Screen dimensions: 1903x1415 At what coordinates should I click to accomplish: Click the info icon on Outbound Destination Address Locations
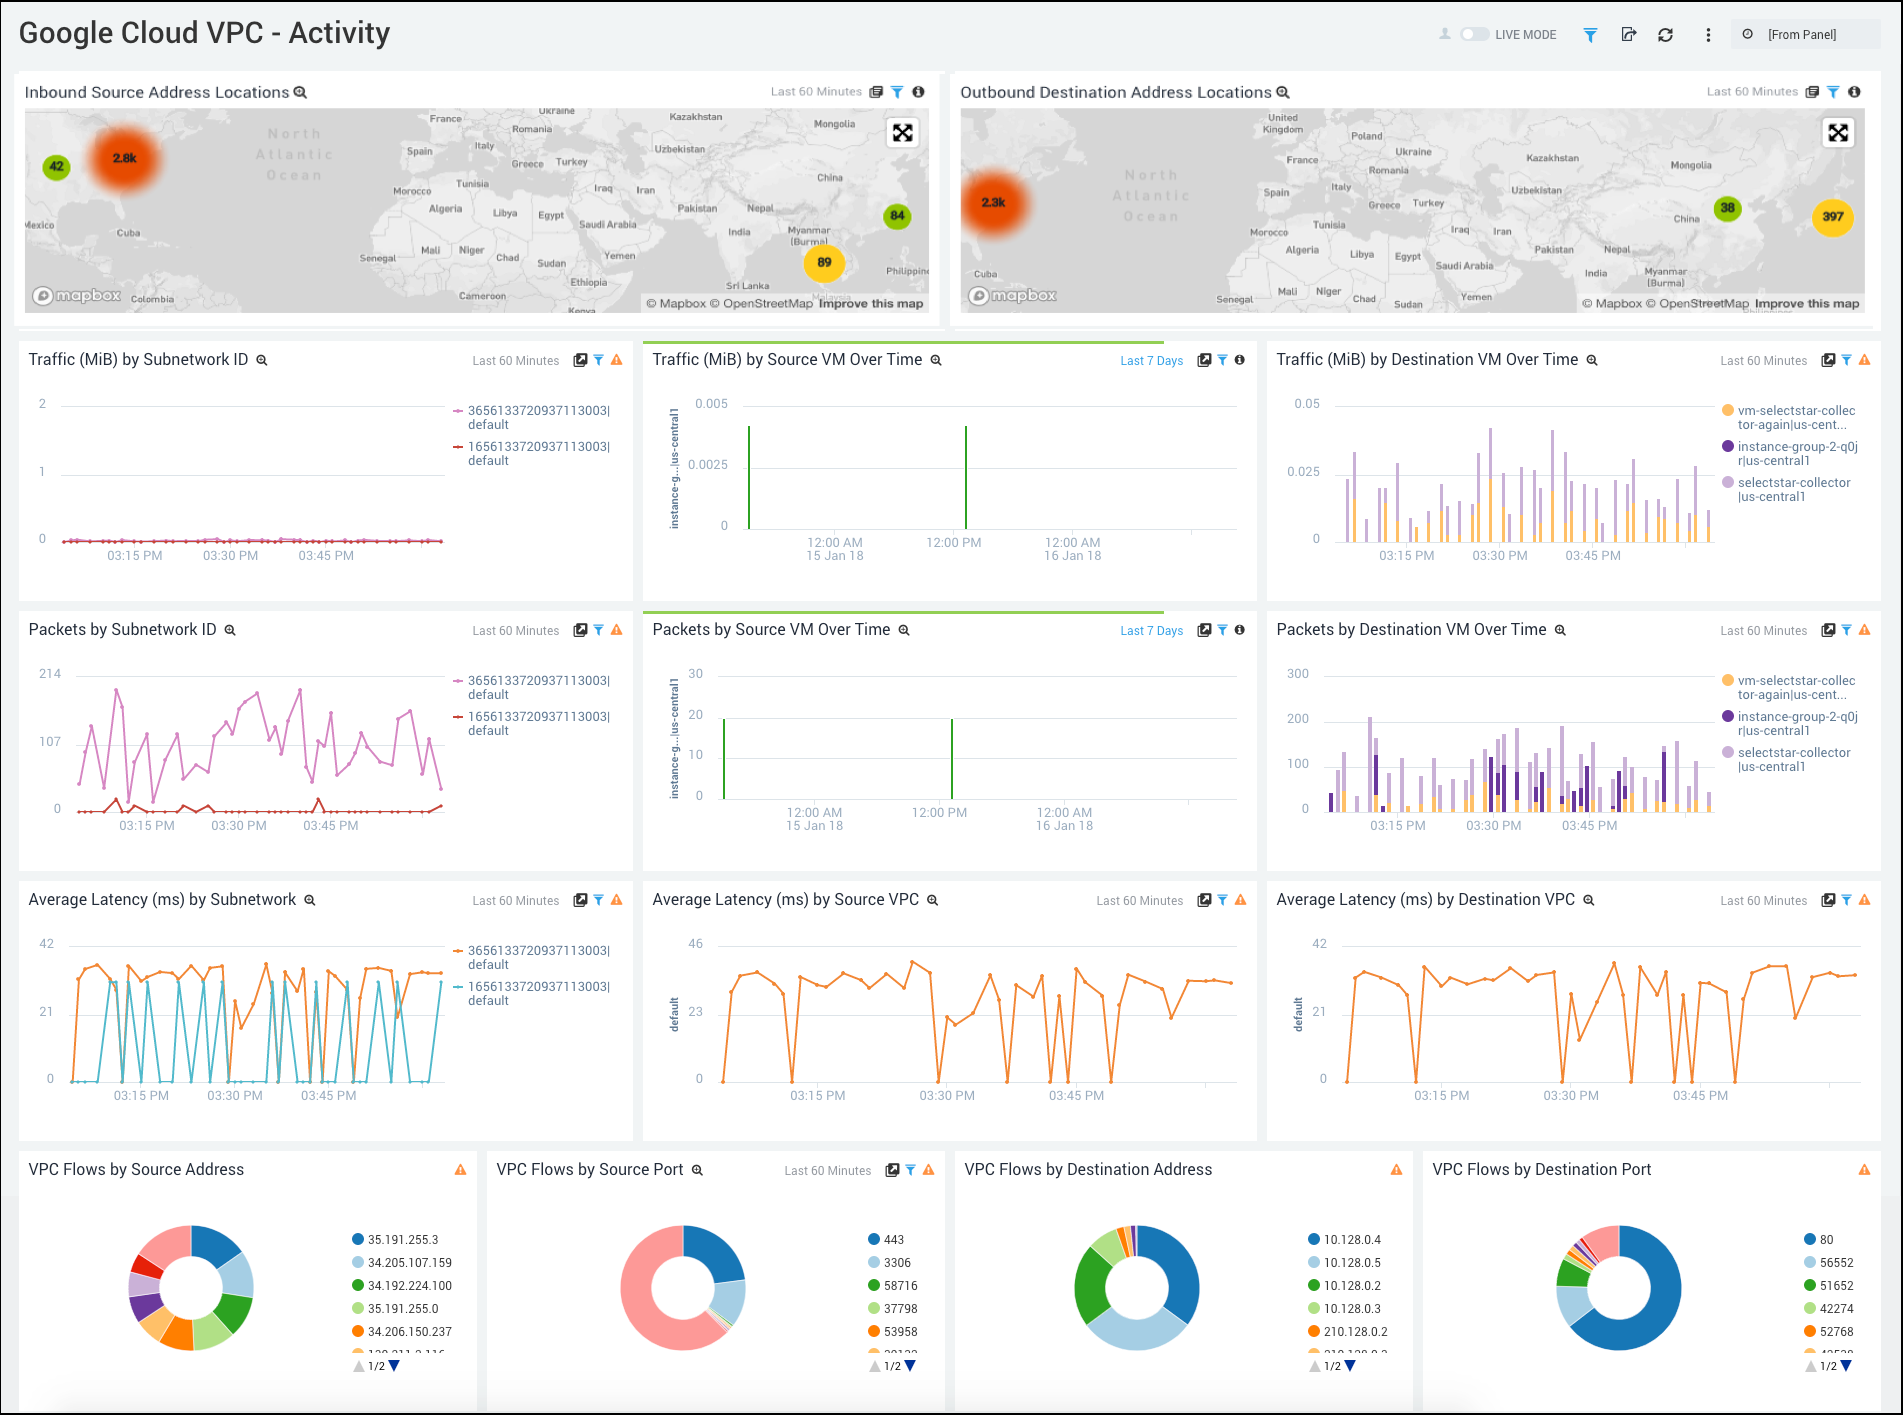(x=1856, y=91)
